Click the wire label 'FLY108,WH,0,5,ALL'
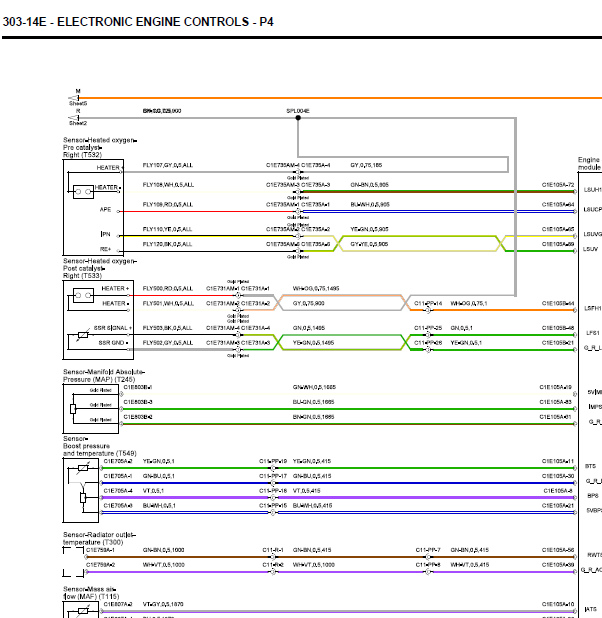Screen dimensions: 602x618 click(168, 185)
